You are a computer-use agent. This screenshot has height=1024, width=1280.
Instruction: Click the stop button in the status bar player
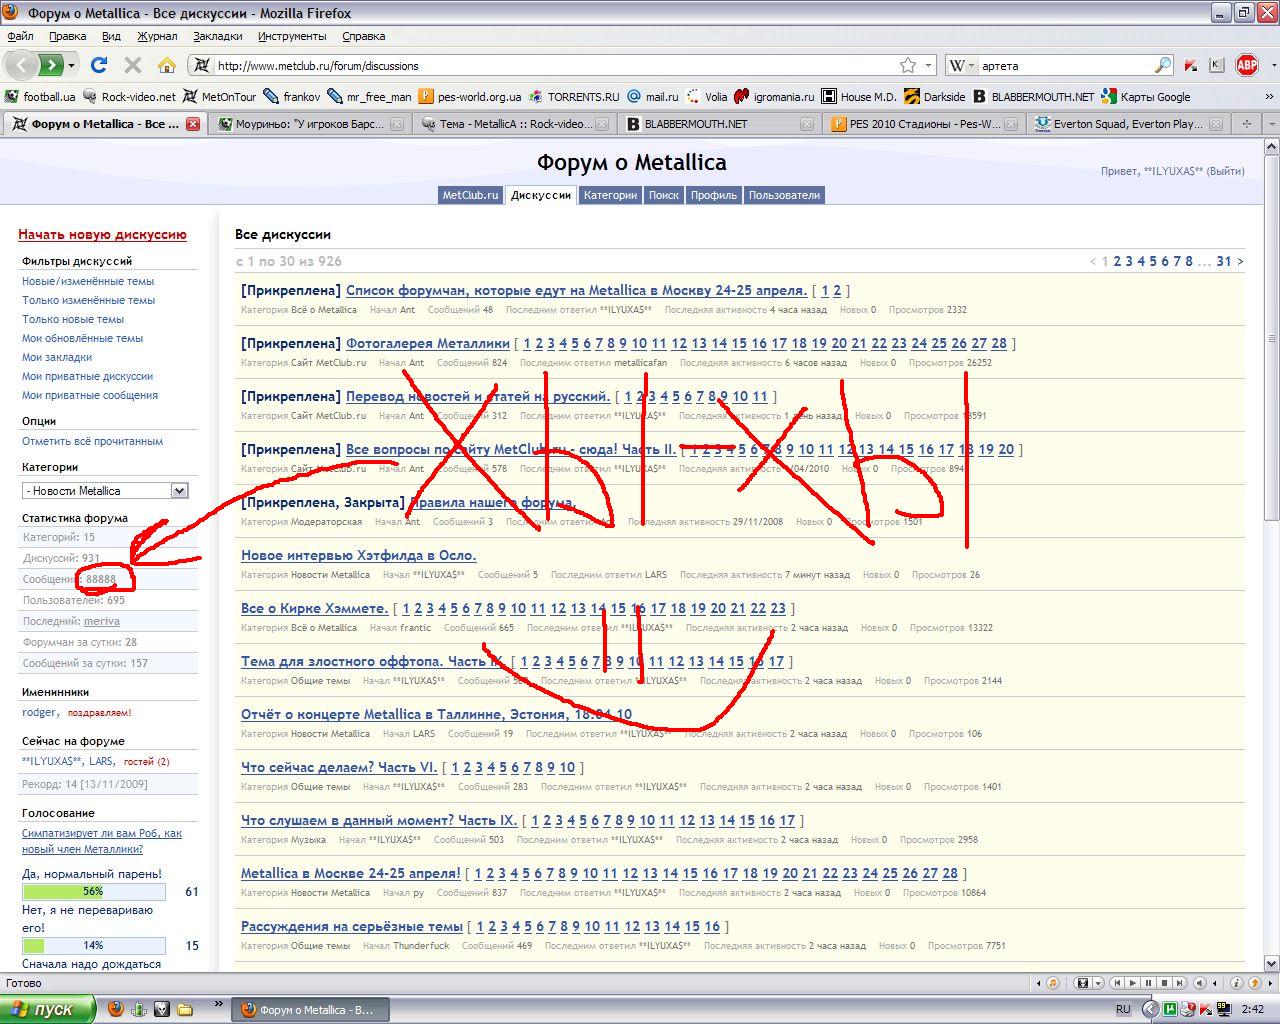point(1166,984)
